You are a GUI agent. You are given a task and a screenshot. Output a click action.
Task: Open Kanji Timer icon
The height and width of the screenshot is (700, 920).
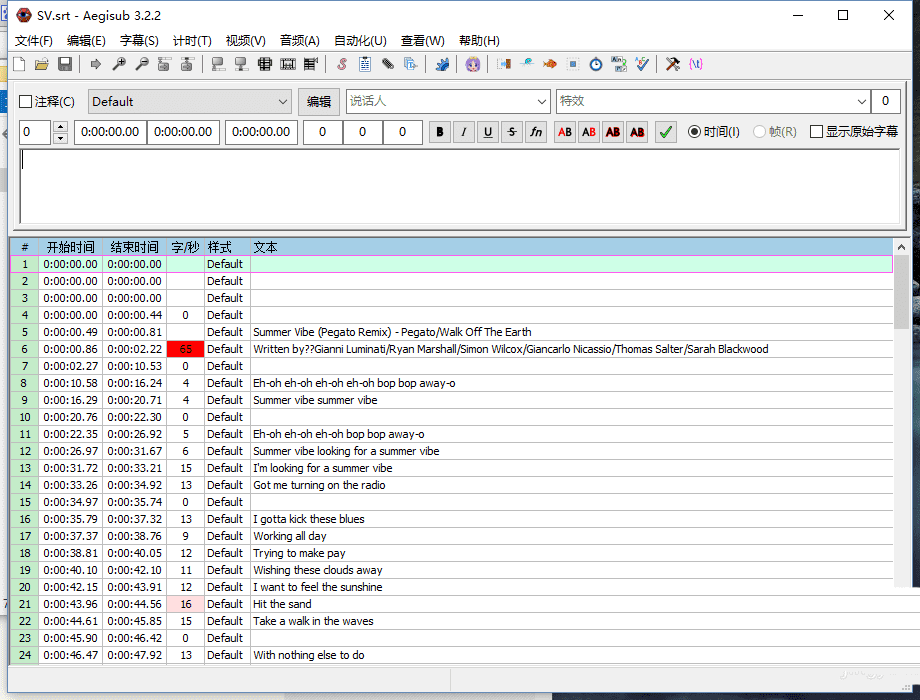tap(619, 64)
